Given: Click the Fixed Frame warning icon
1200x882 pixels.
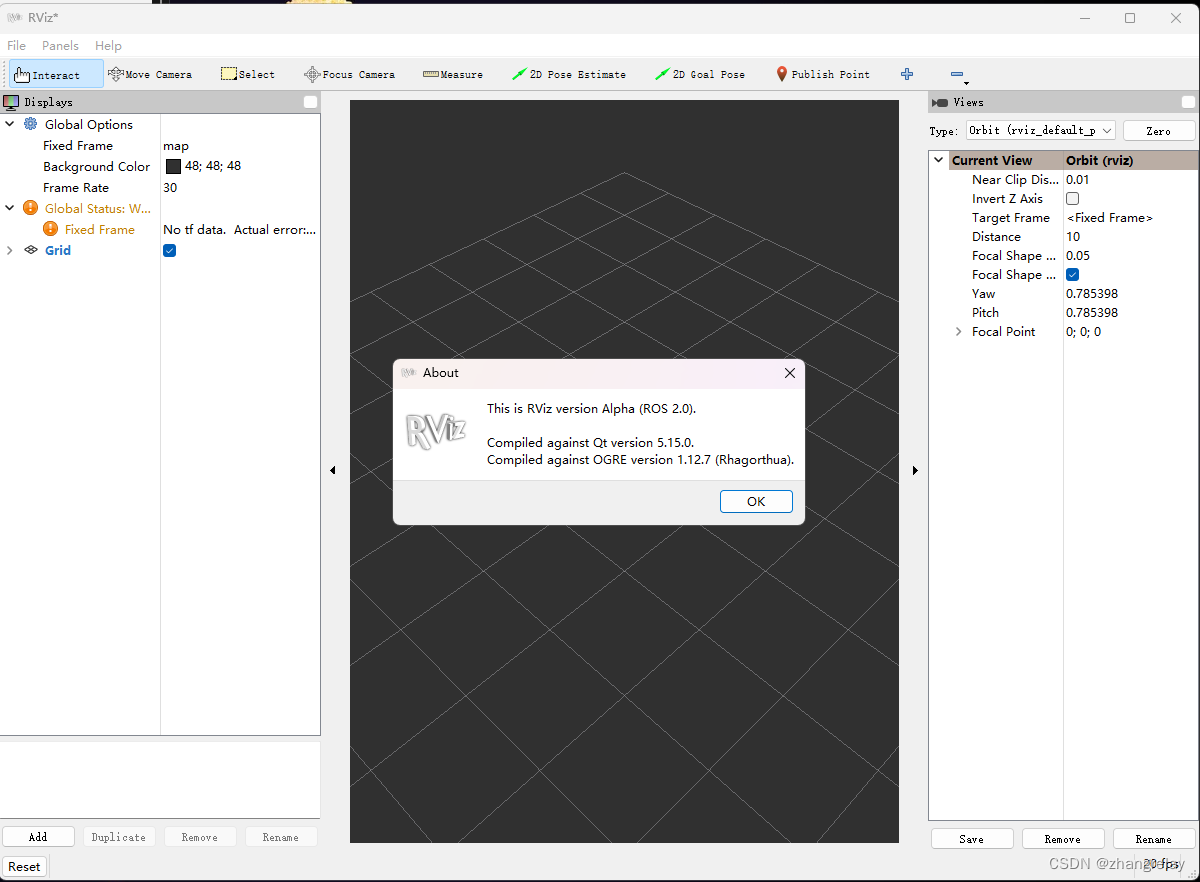Looking at the screenshot, I should [51, 229].
